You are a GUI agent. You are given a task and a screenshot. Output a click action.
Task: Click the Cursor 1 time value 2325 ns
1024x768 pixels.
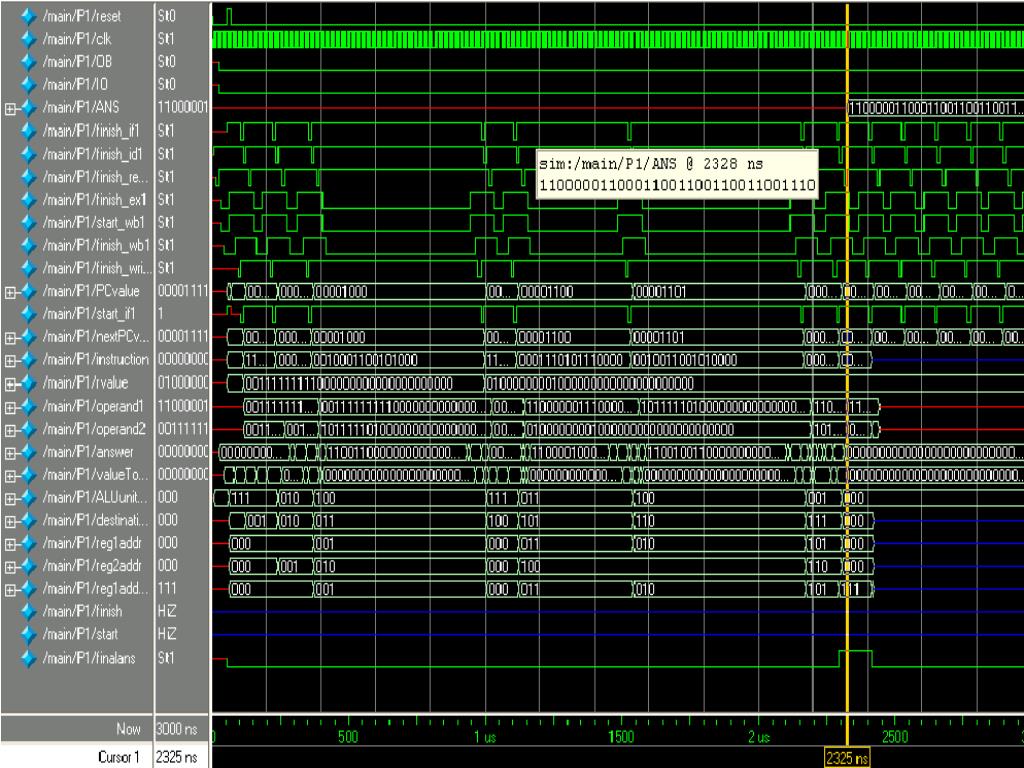click(x=176, y=757)
